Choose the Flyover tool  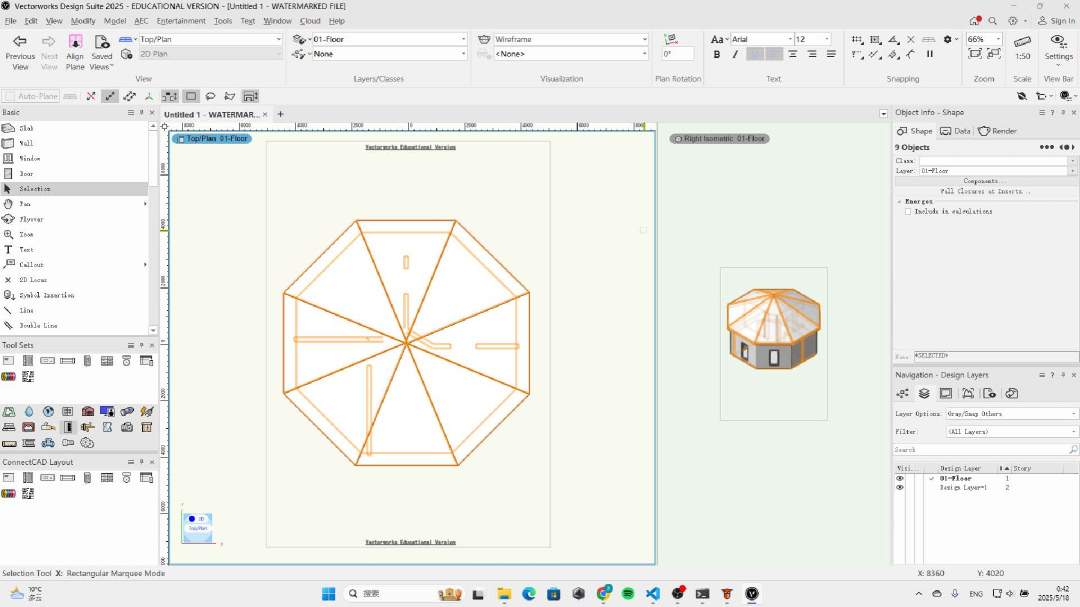[30, 219]
